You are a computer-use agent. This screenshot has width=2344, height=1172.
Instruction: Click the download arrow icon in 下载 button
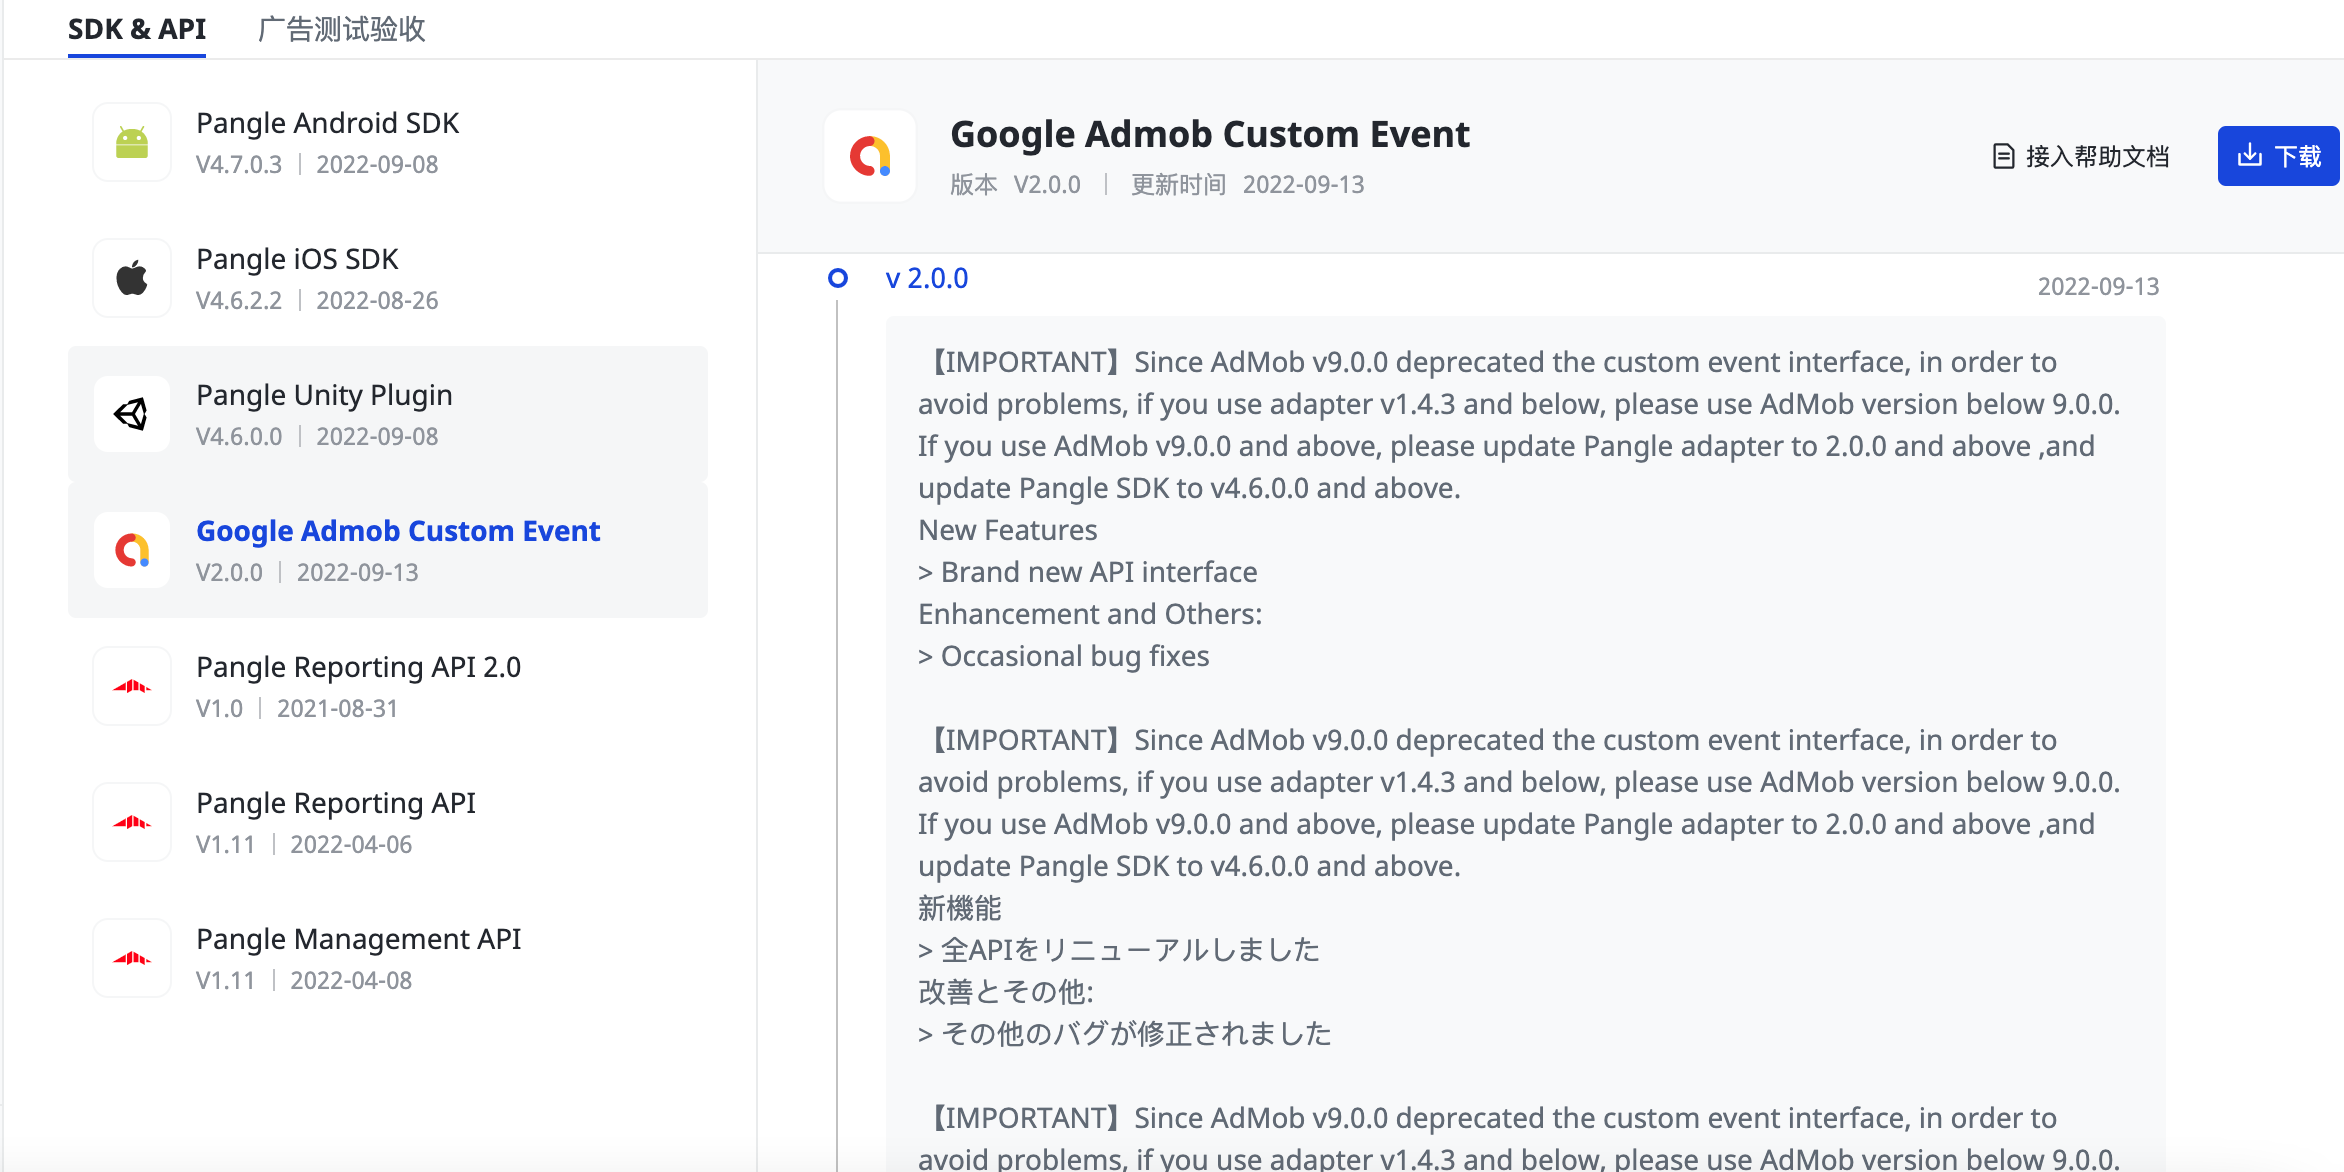2249,155
